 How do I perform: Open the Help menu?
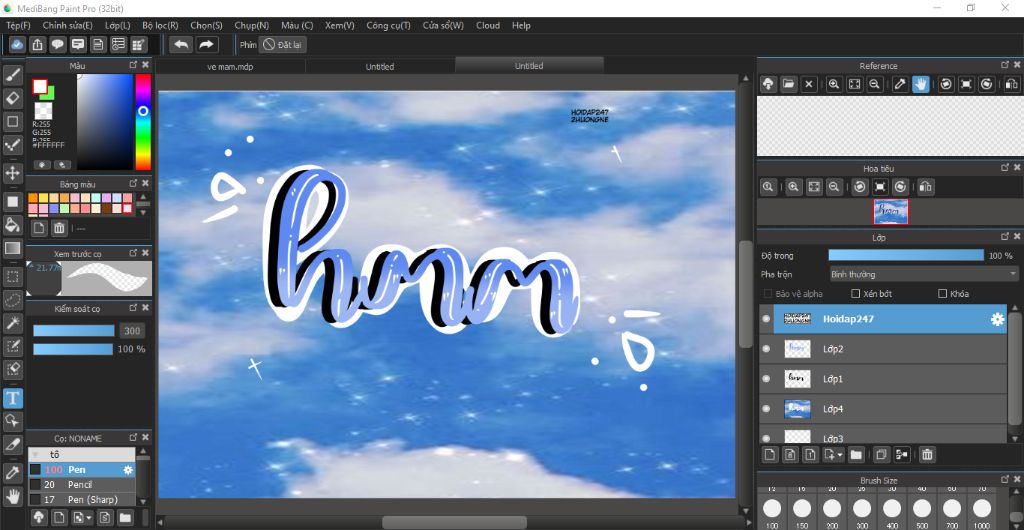521,25
